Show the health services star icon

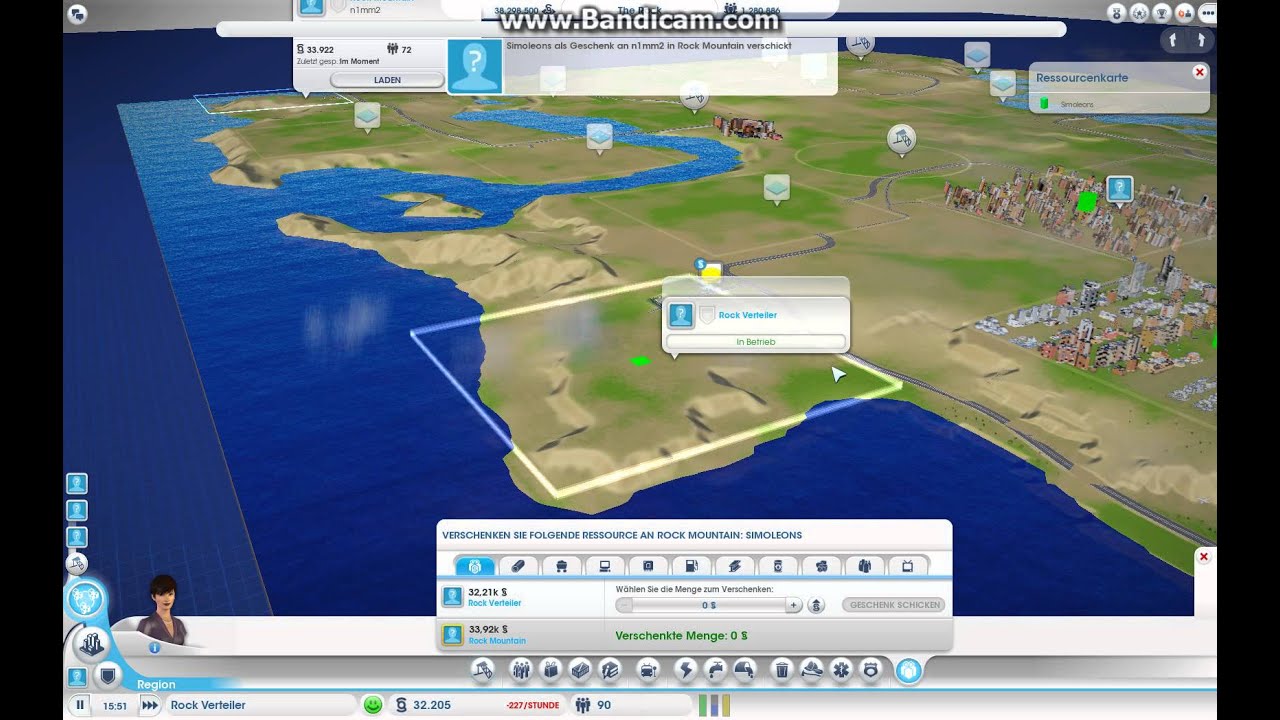pyautogui.click(x=841, y=669)
